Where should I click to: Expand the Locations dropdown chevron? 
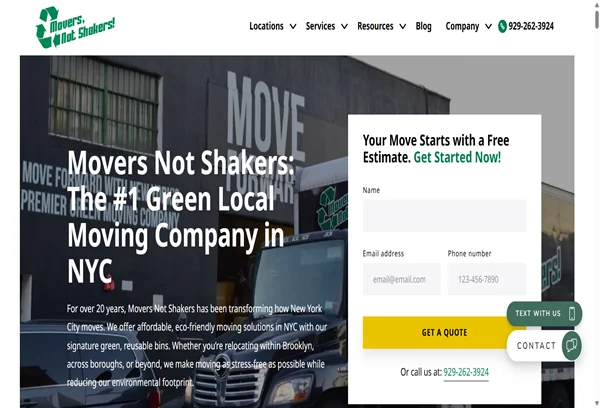pos(293,26)
